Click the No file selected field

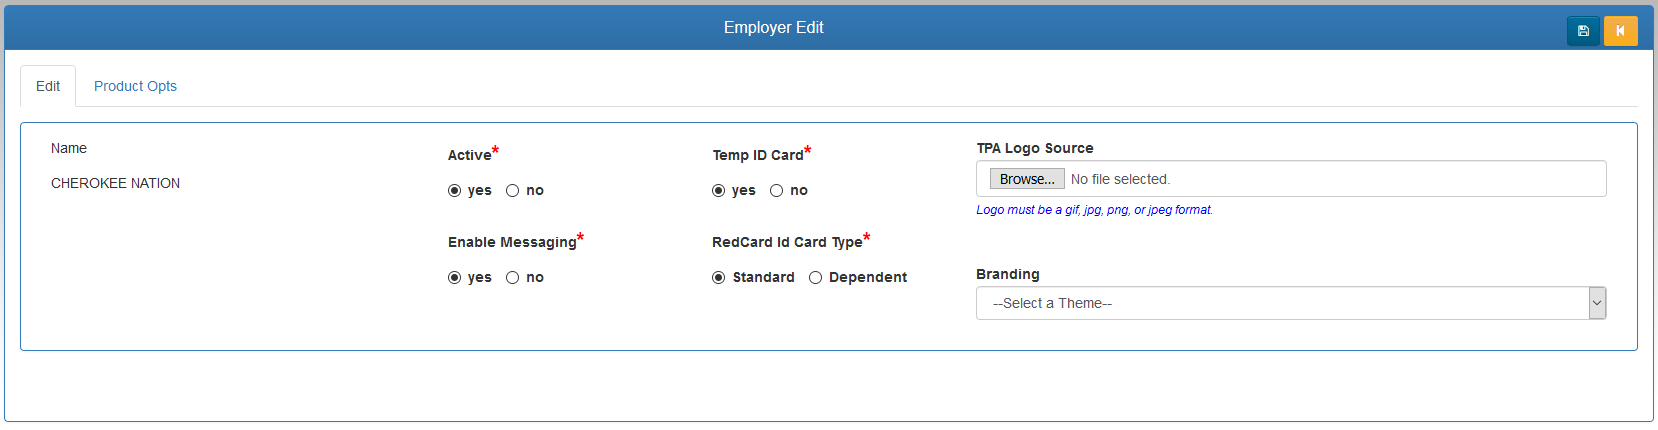point(1120,179)
